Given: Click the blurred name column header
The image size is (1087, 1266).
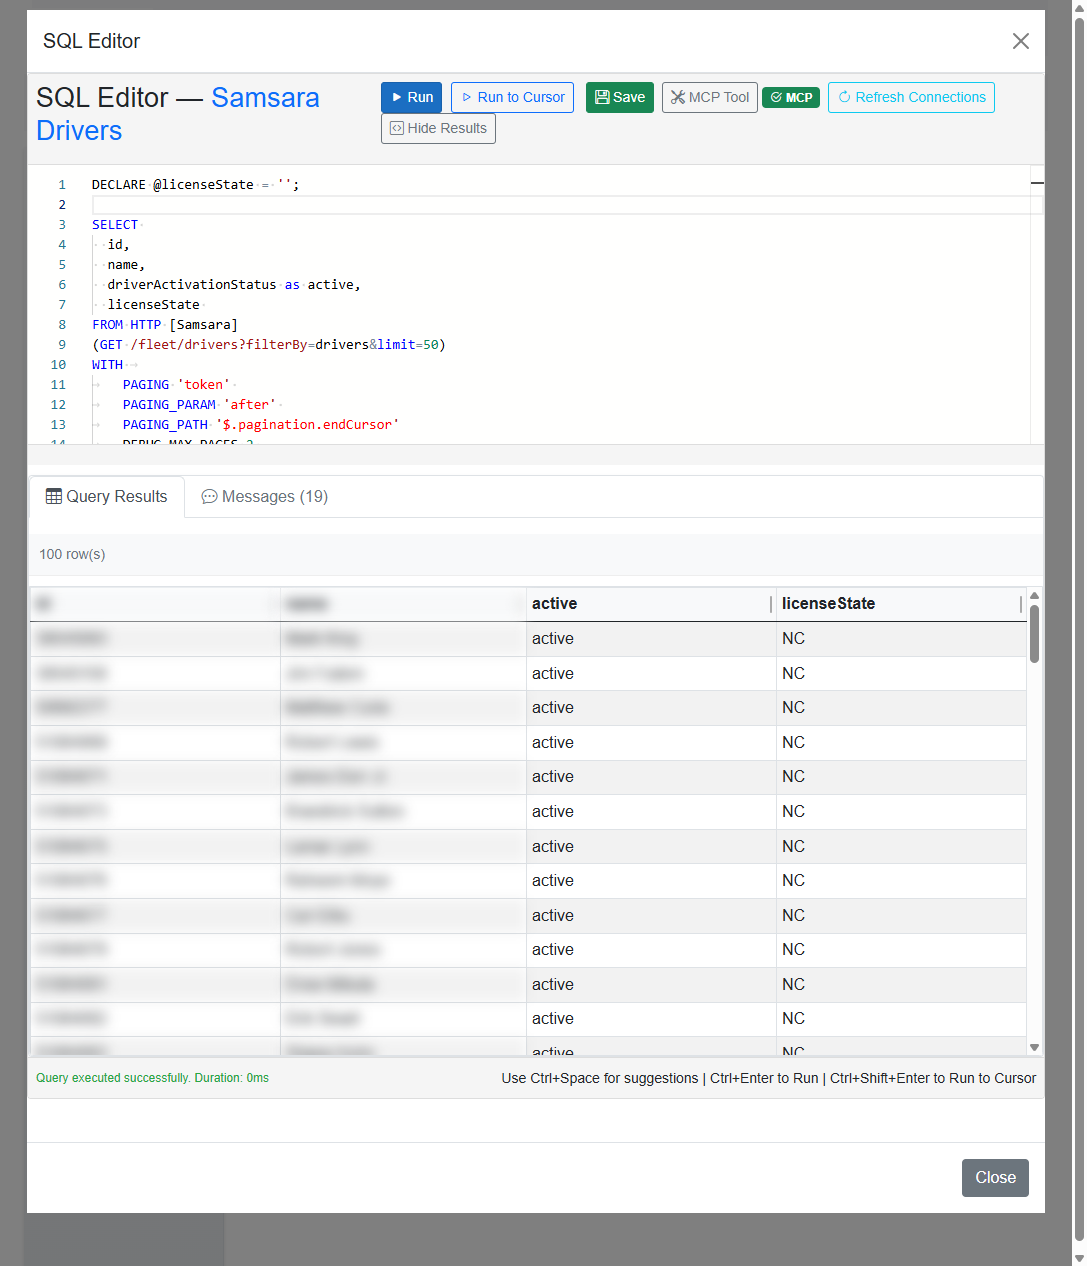Looking at the screenshot, I should [x=403, y=604].
